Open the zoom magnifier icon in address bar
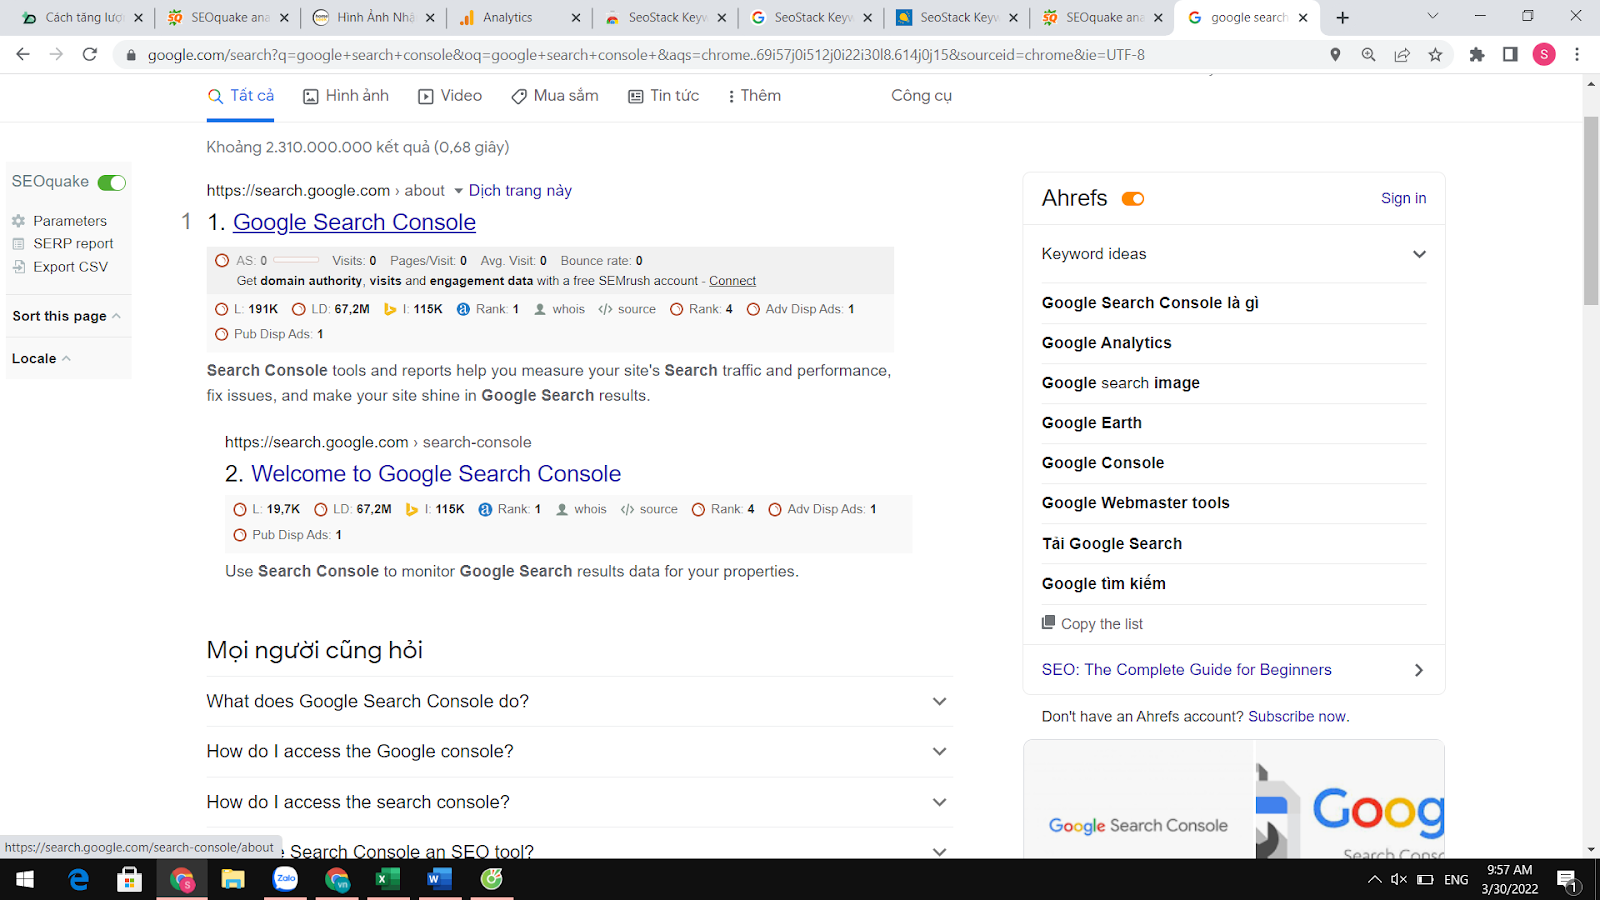Screen dimensions: 1600x900 pyautogui.click(x=1369, y=55)
